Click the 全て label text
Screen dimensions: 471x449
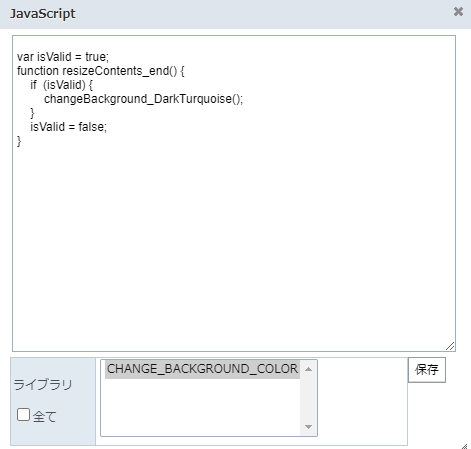tap(44, 416)
